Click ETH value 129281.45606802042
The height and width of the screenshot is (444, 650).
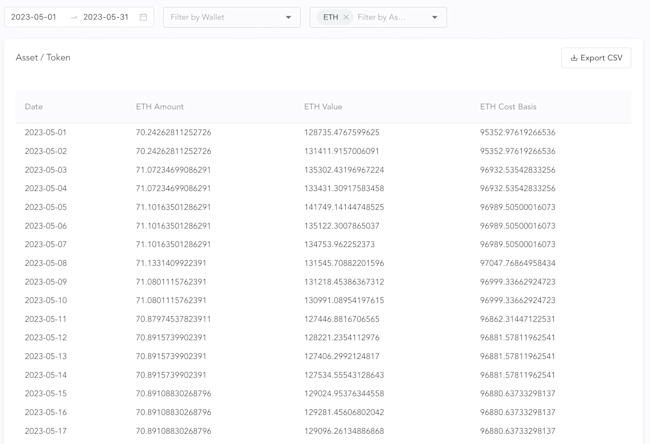tap(344, 412)
